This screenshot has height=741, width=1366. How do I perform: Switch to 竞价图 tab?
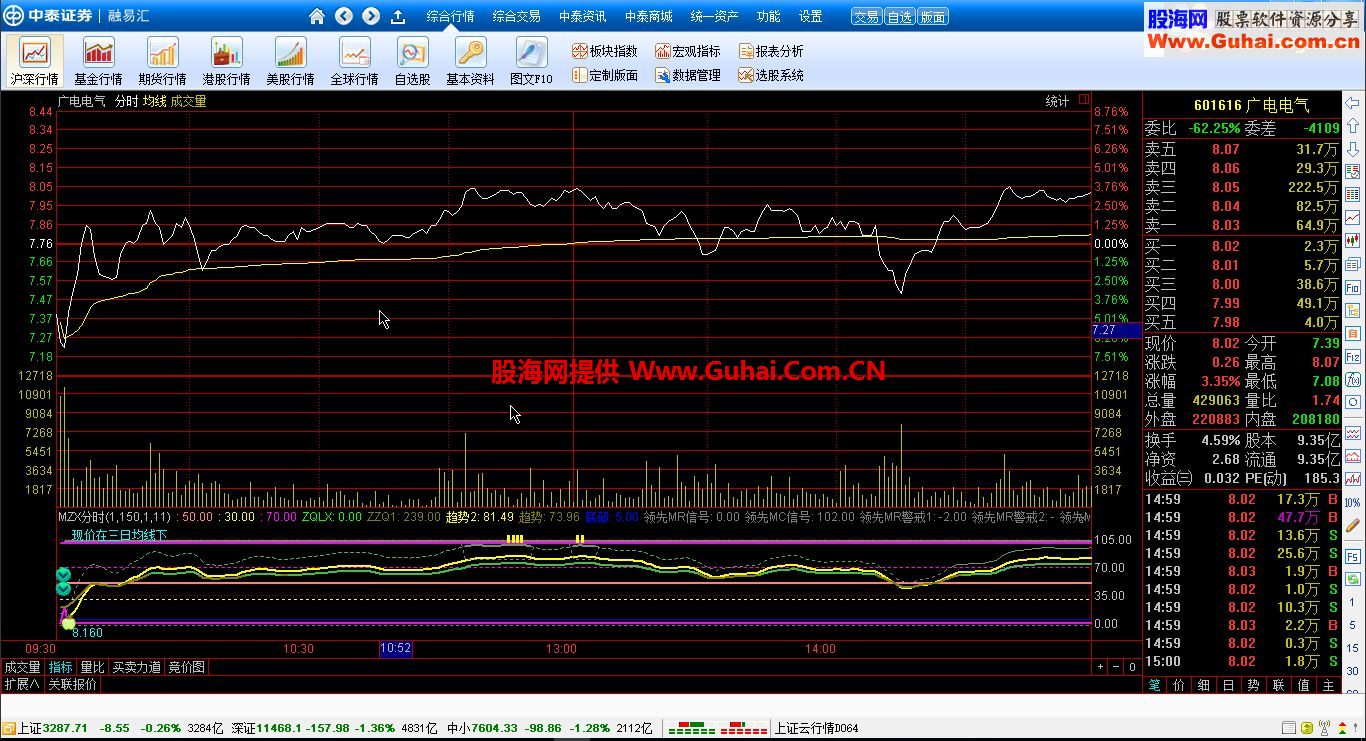[186, 667]
